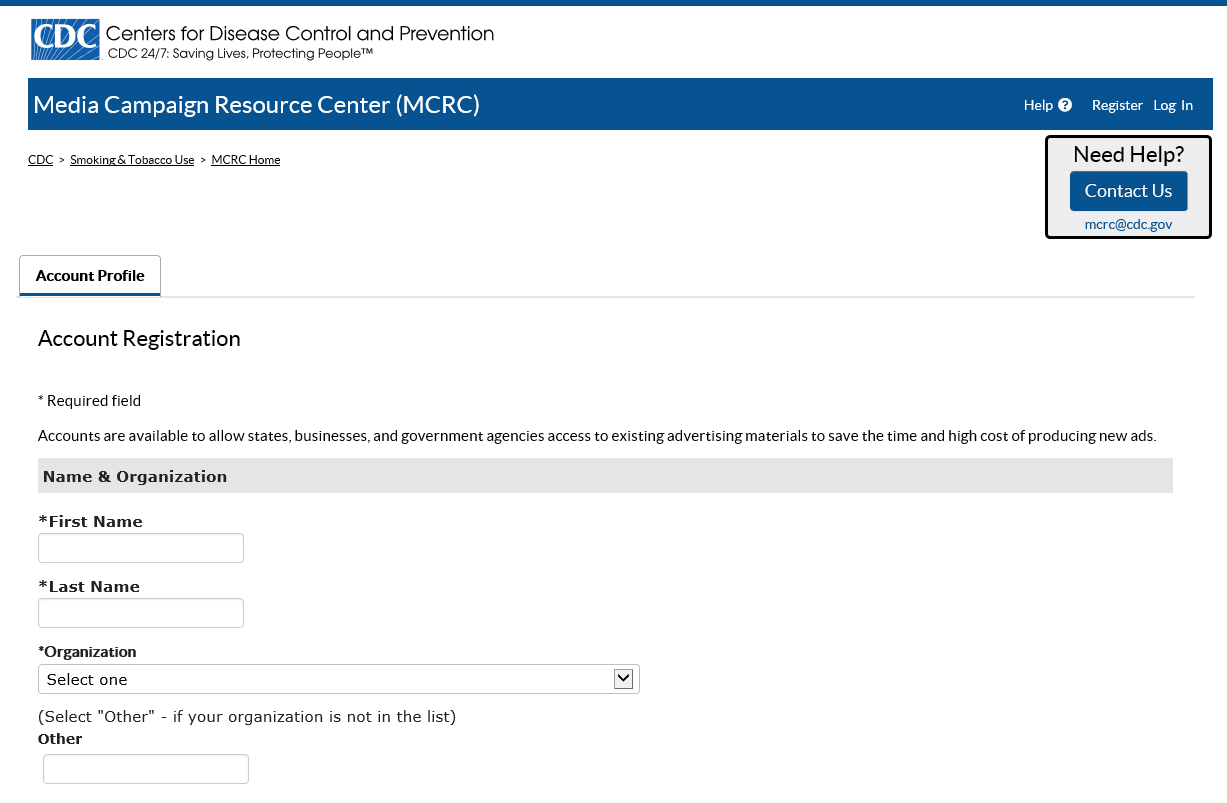This screenshot has height=803, width=1227.
Task: Go to the Register page
Action: pos(1117,105)
